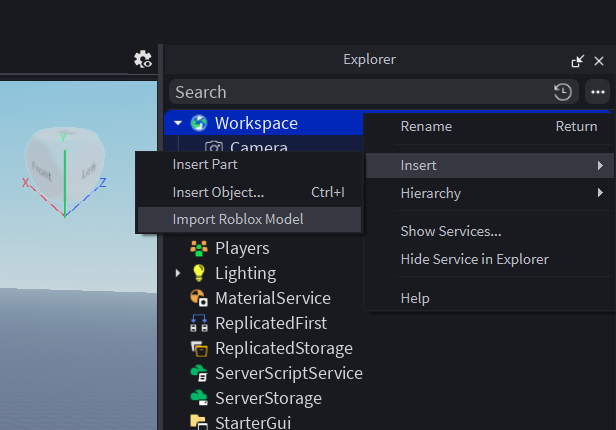Open Explorer search history

coord(563,92)
